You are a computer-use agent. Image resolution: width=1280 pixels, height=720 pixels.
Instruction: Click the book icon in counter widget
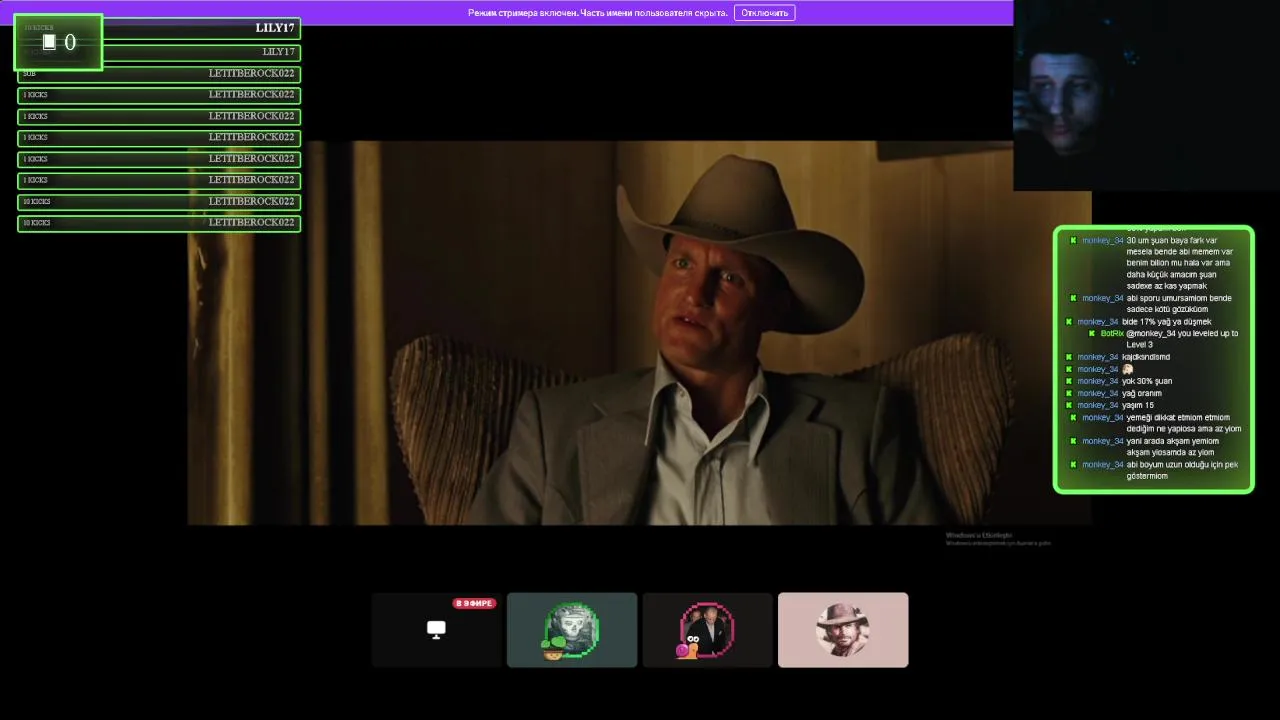pos(49,42)
